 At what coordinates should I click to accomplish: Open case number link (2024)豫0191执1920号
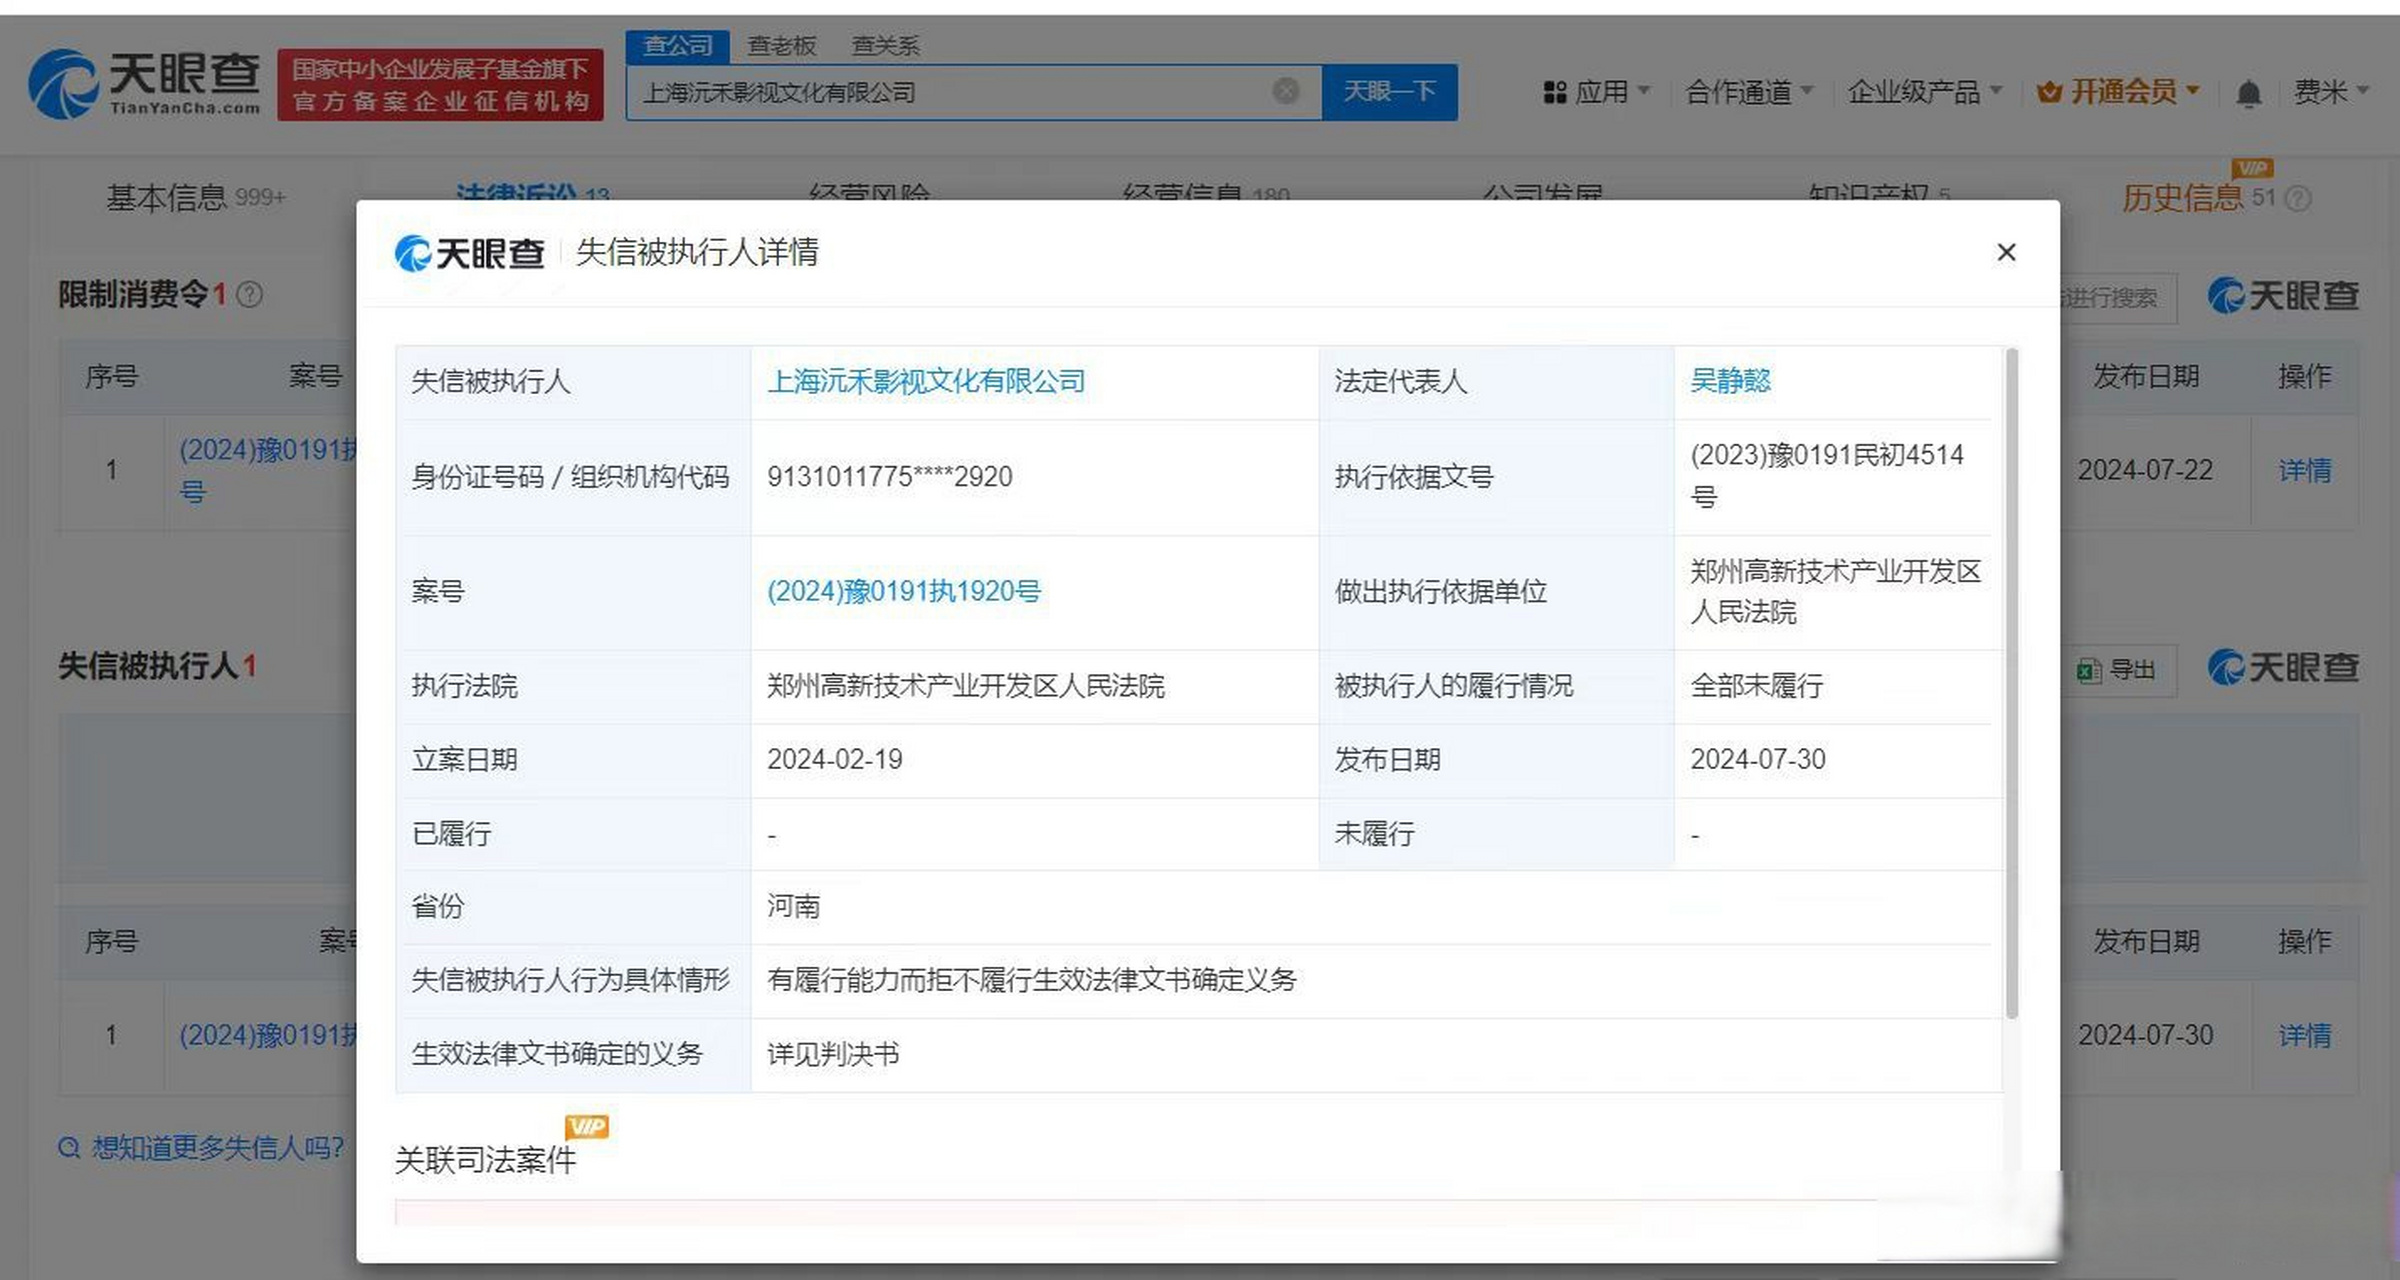click(x=904, y=591)
